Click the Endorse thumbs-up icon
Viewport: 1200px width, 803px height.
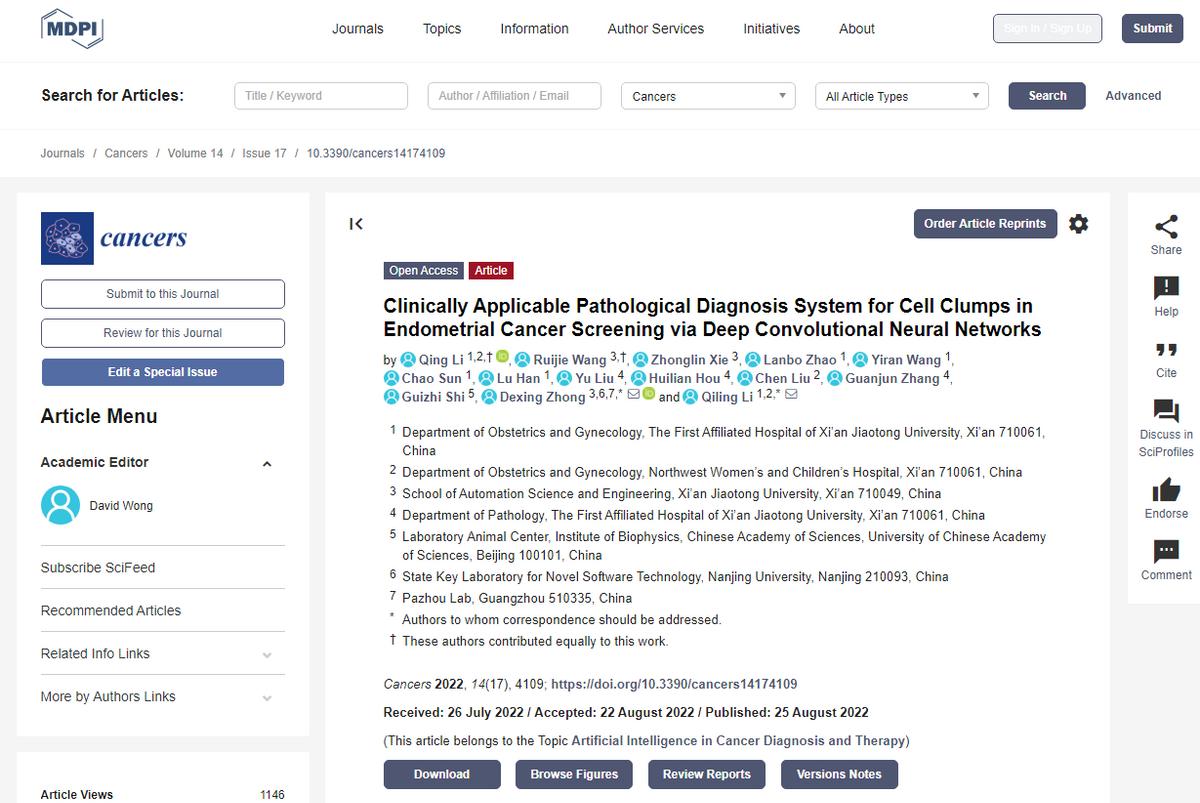[1166, 490]
